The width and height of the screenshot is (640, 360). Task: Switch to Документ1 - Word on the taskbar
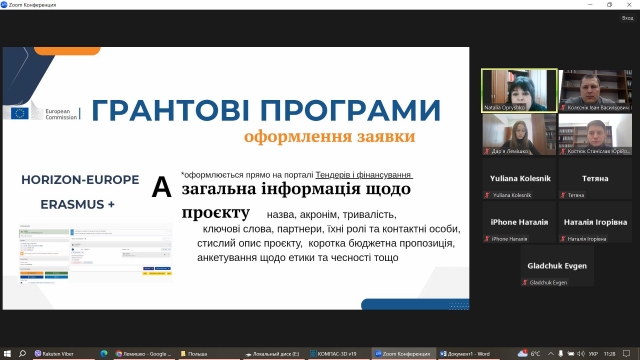pyautogui.click(x=468, y=353)
